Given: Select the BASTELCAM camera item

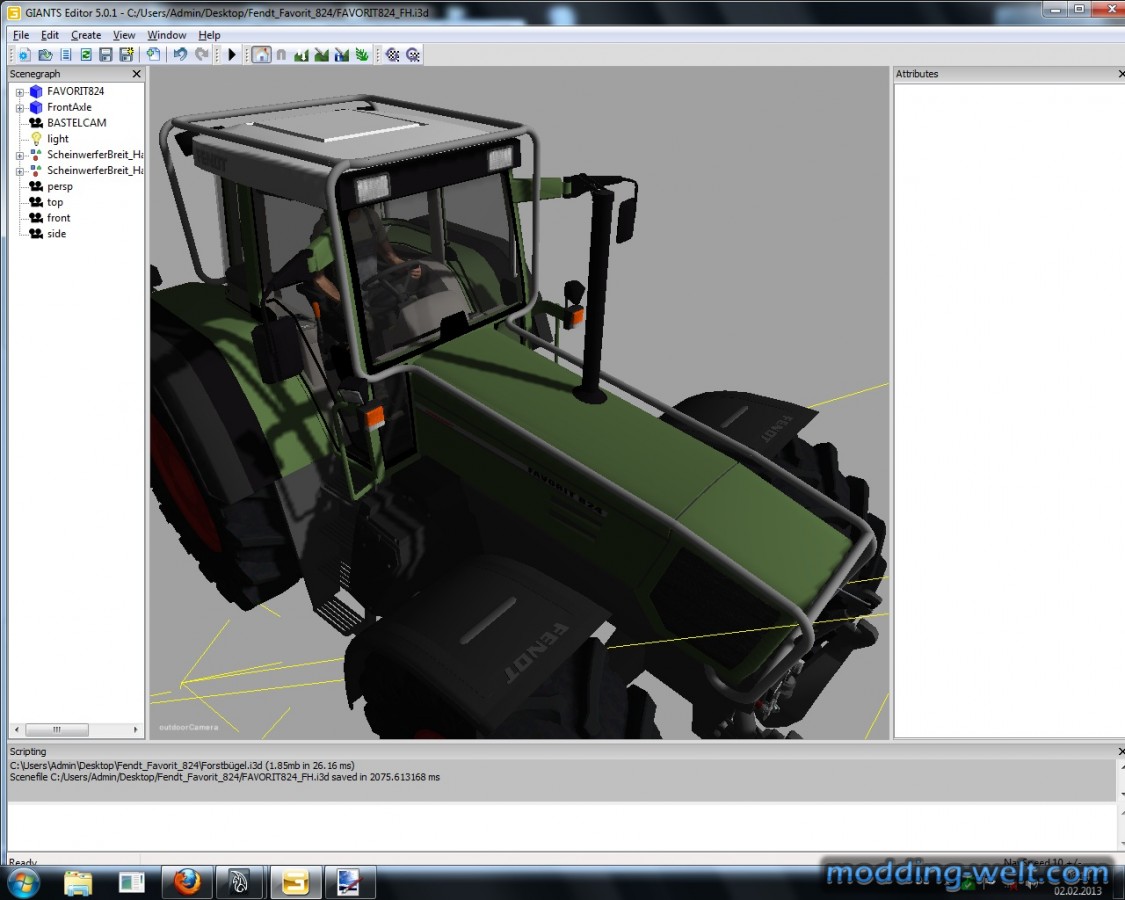Looking at the screenshot, I should pyautogui.click(x=77, y=123).
